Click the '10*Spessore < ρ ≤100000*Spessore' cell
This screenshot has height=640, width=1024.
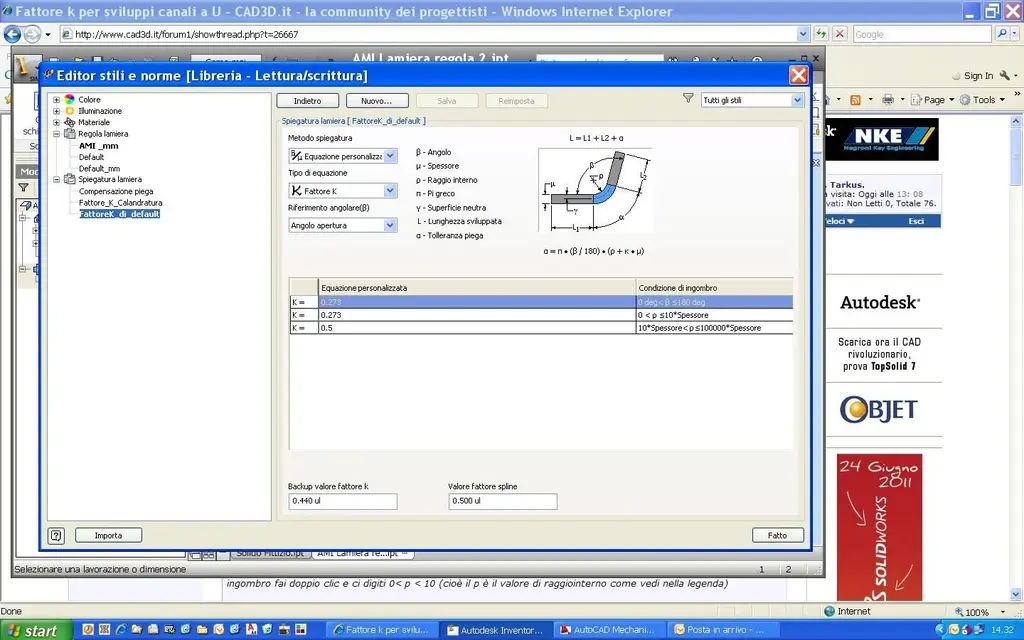[714, 328]
